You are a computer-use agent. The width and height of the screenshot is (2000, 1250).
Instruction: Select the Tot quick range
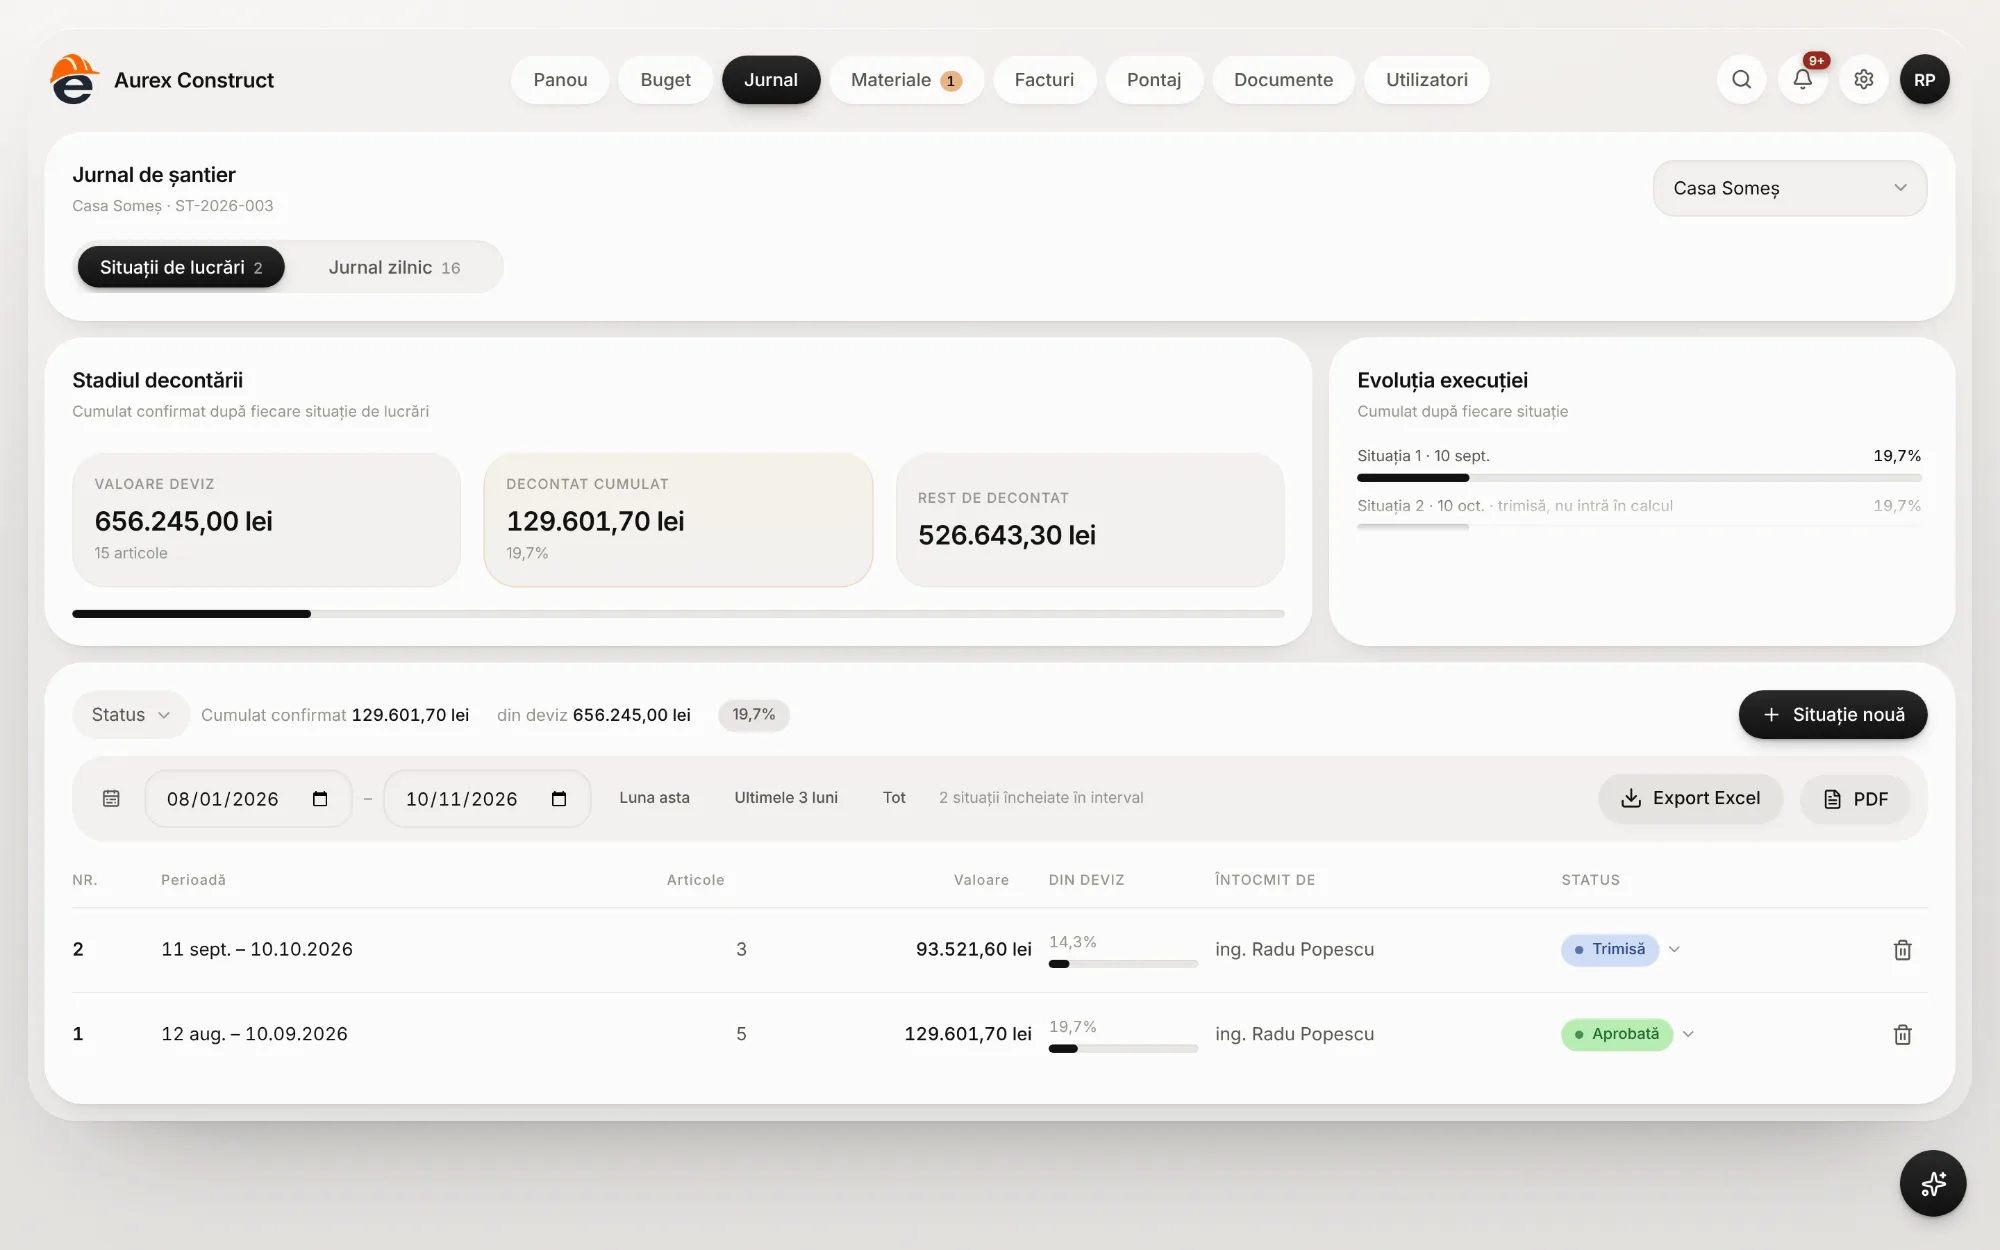point(894,797)
